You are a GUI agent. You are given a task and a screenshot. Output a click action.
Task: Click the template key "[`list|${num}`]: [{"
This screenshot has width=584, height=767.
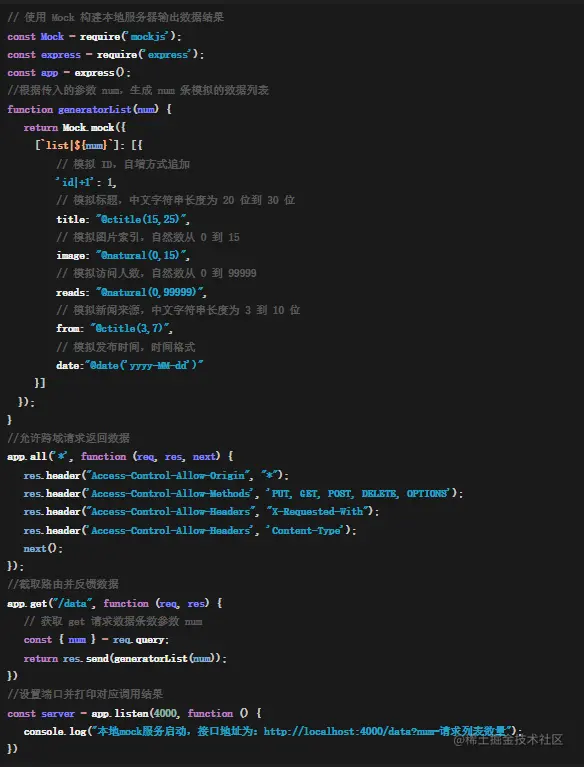click(x=89, y=145)
